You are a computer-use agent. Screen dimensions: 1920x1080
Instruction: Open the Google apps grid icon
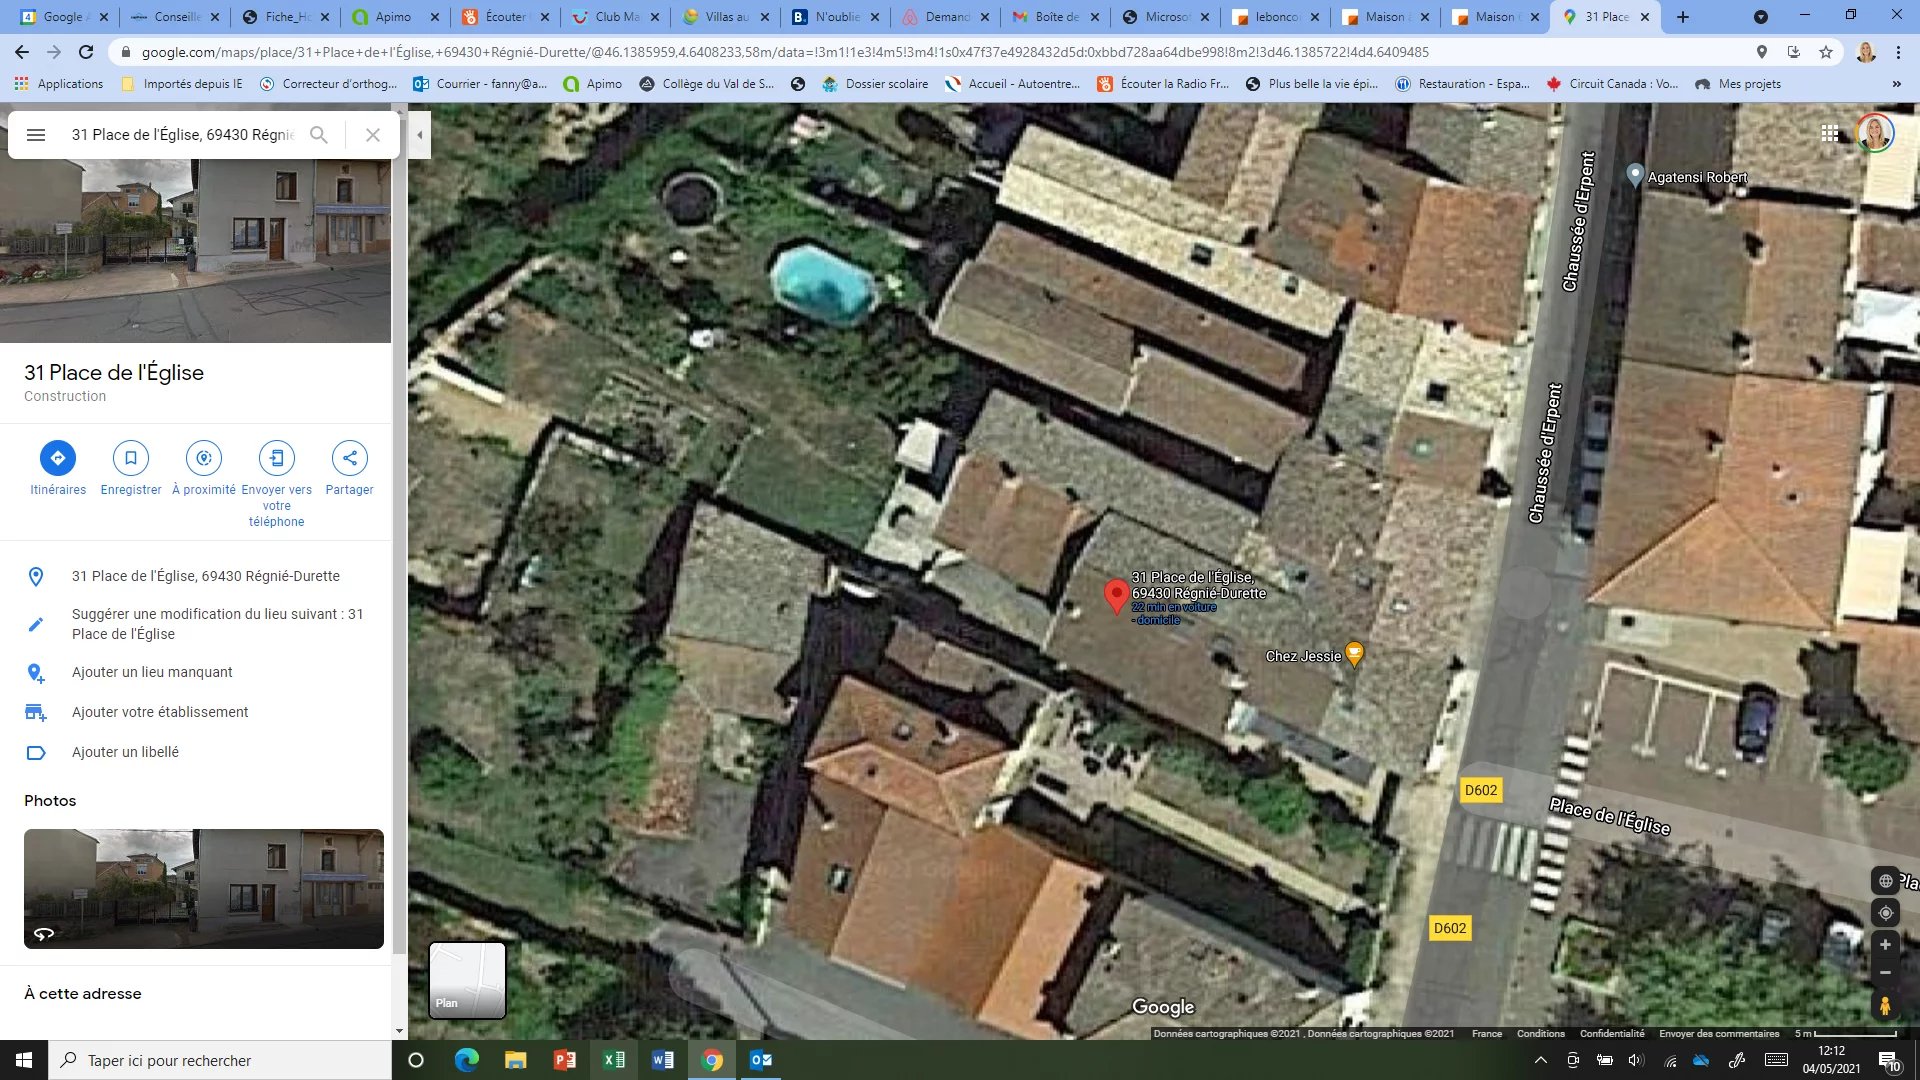click(x=1830, y=133)
